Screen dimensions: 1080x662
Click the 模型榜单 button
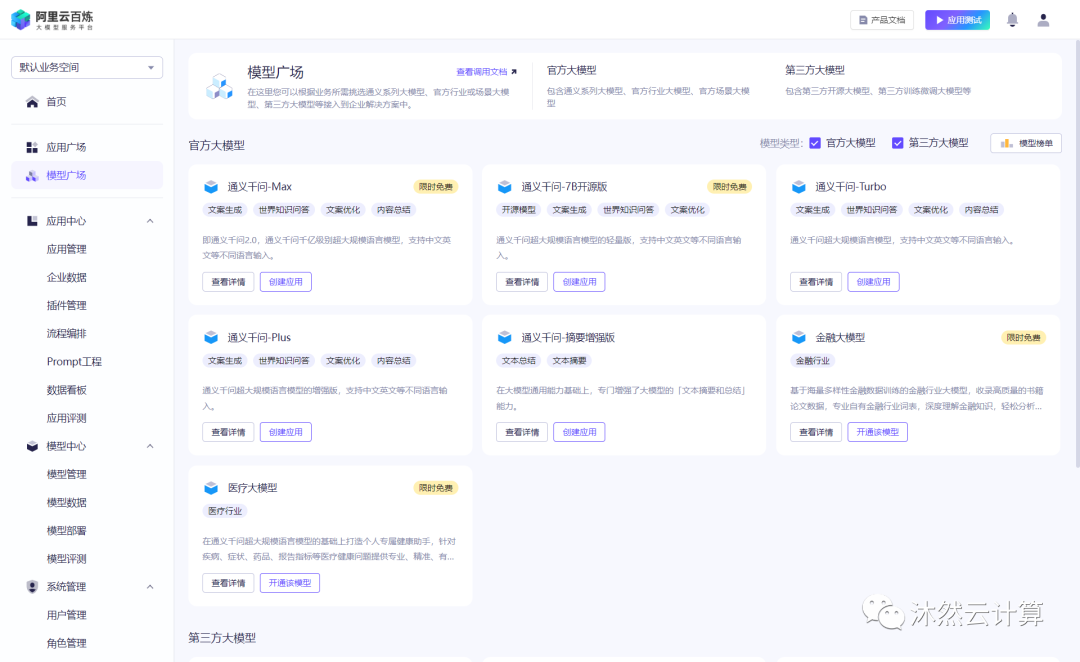tap(1026, 143)
